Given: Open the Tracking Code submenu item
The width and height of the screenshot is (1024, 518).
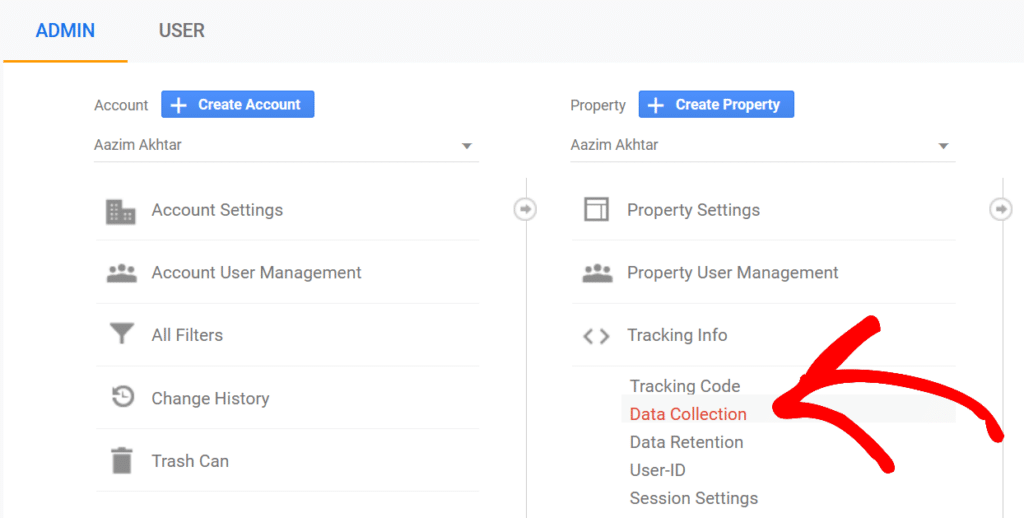Looking at the screenshot, I should point(684,386).
